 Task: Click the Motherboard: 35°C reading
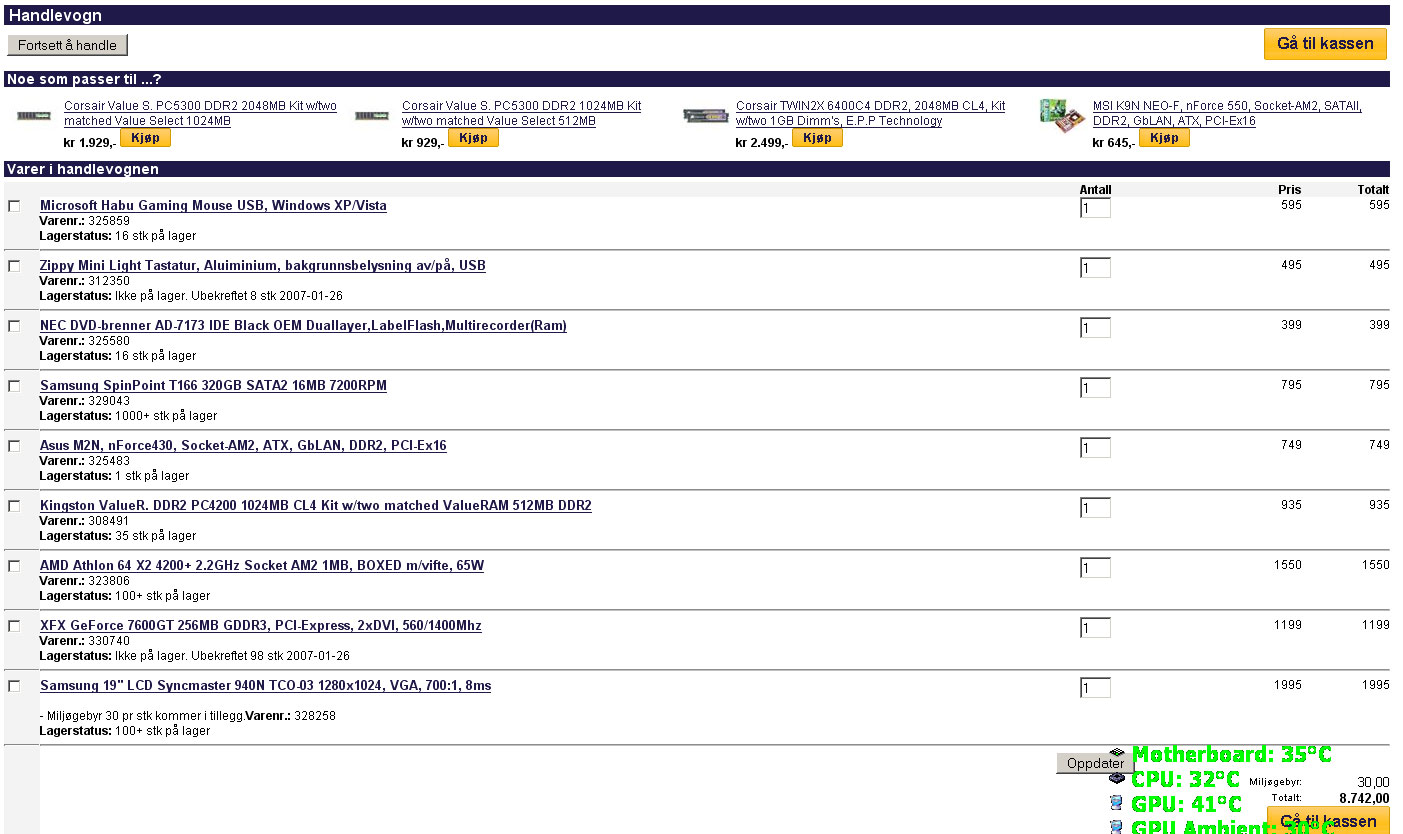coord(1232,755)
